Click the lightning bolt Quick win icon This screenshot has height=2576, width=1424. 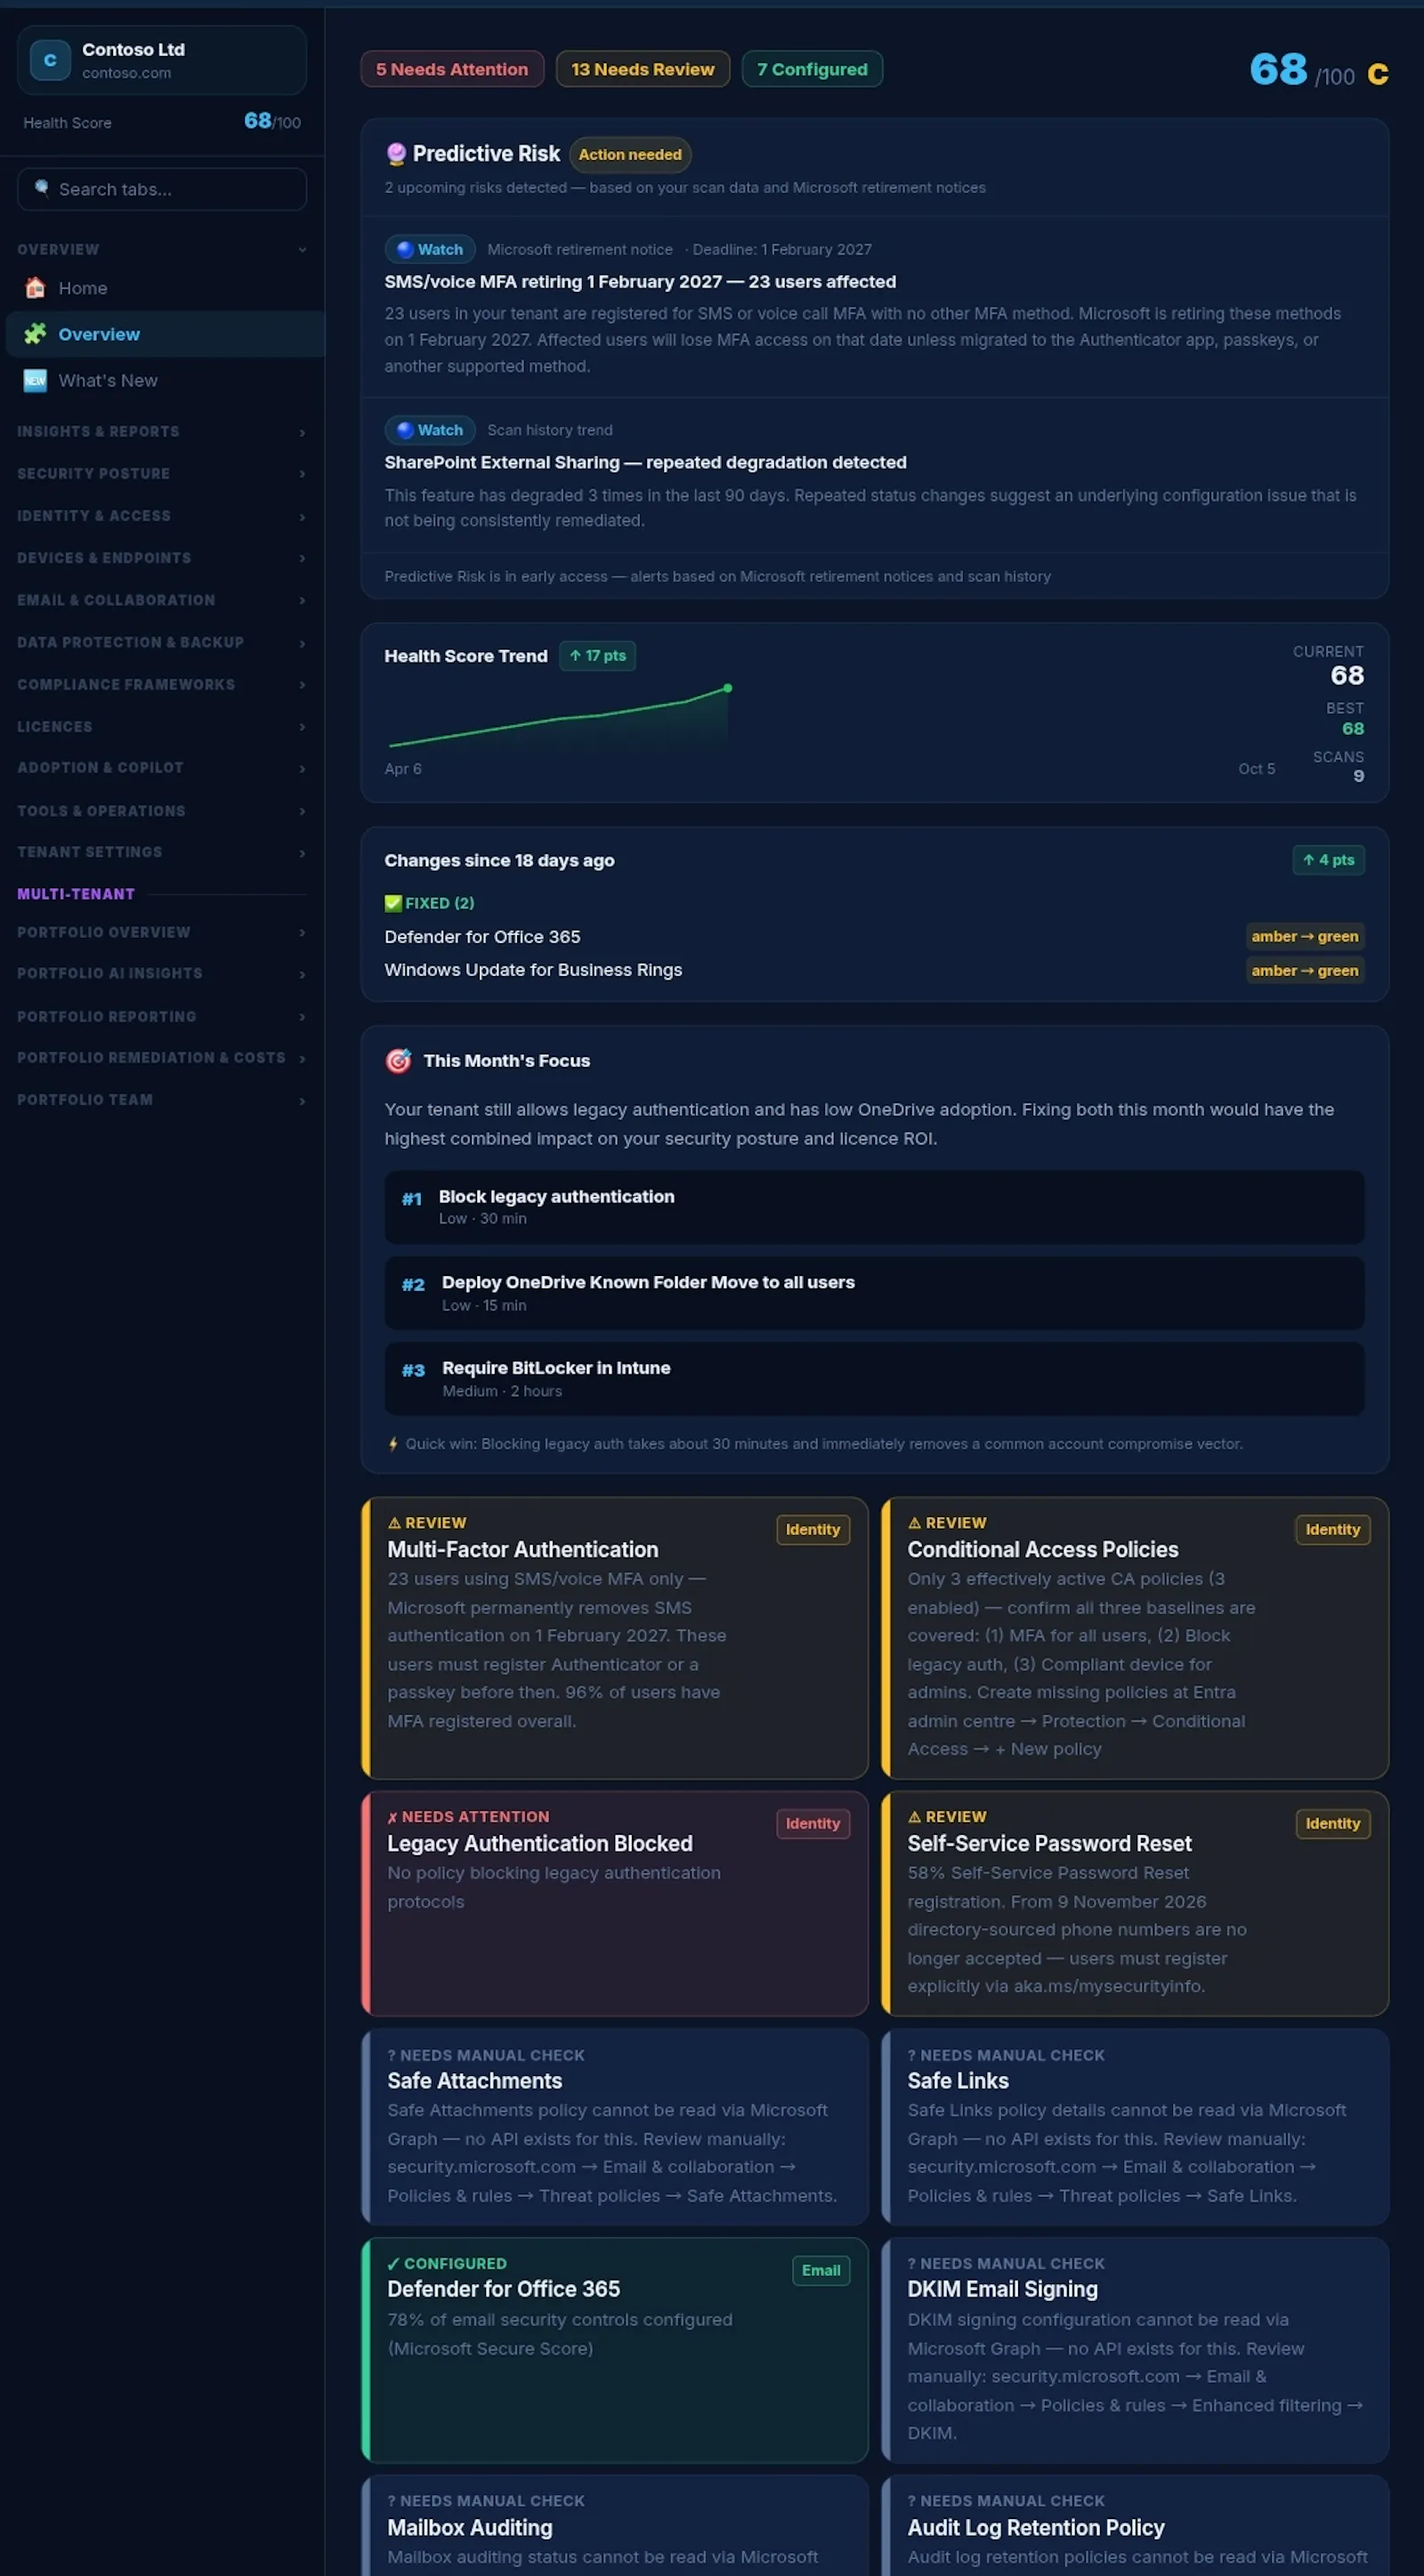393,1443
